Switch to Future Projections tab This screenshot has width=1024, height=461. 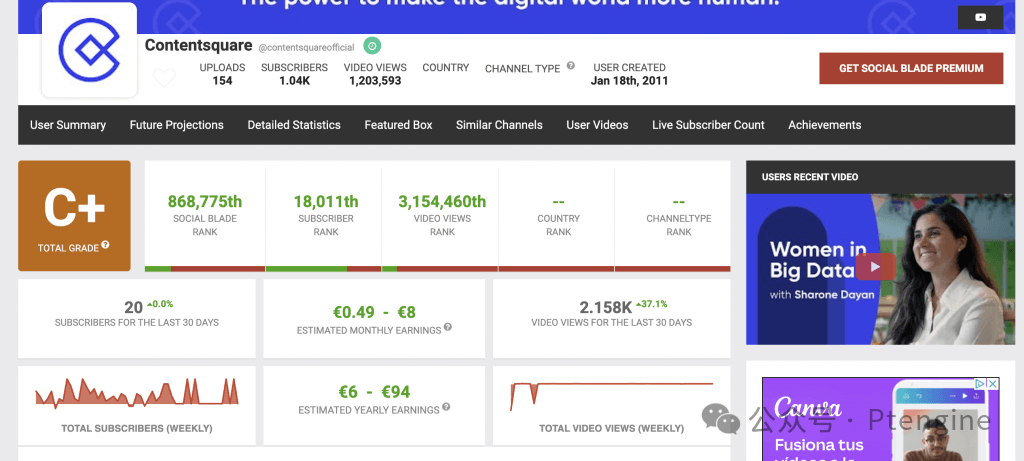(176, 125)
